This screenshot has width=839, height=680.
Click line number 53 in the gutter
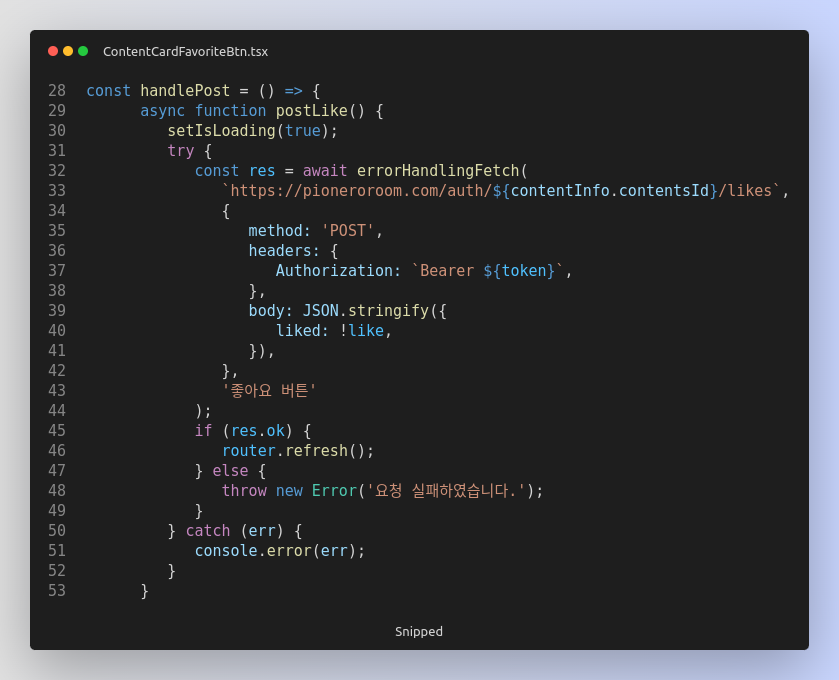pyautogui.click(x=57, y=590)
